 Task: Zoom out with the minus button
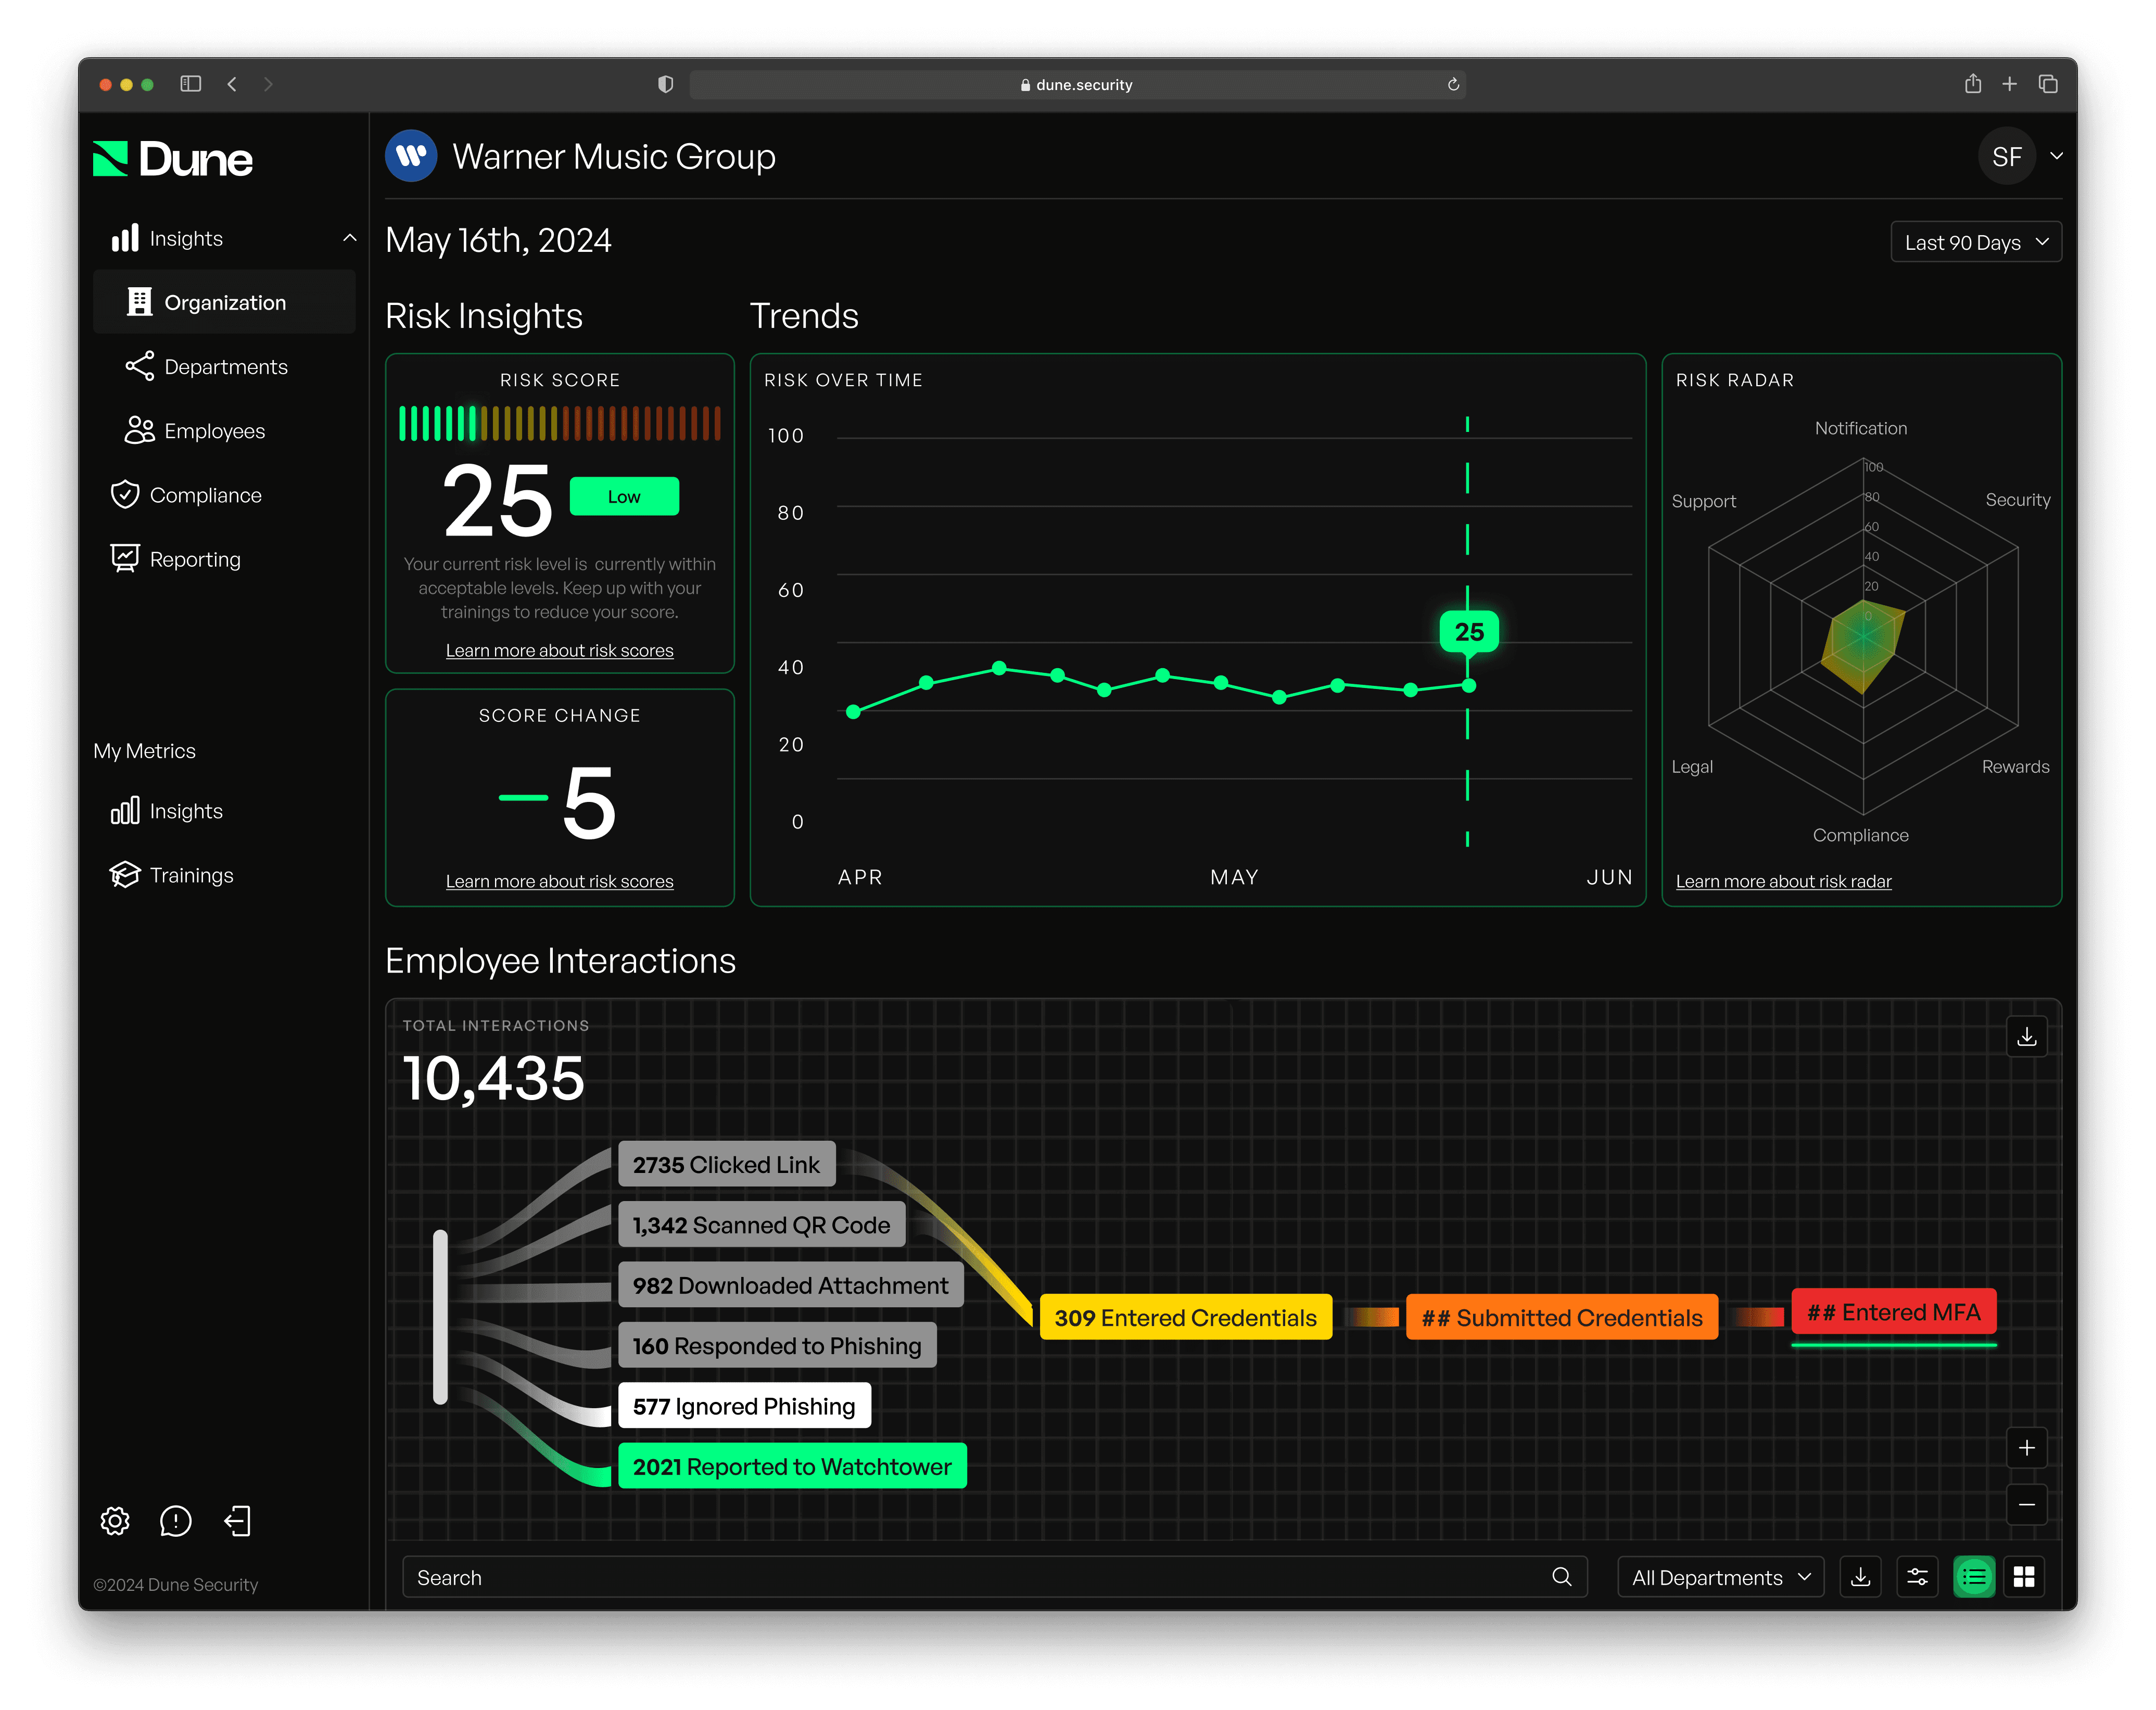[x=2026, y=1505]
